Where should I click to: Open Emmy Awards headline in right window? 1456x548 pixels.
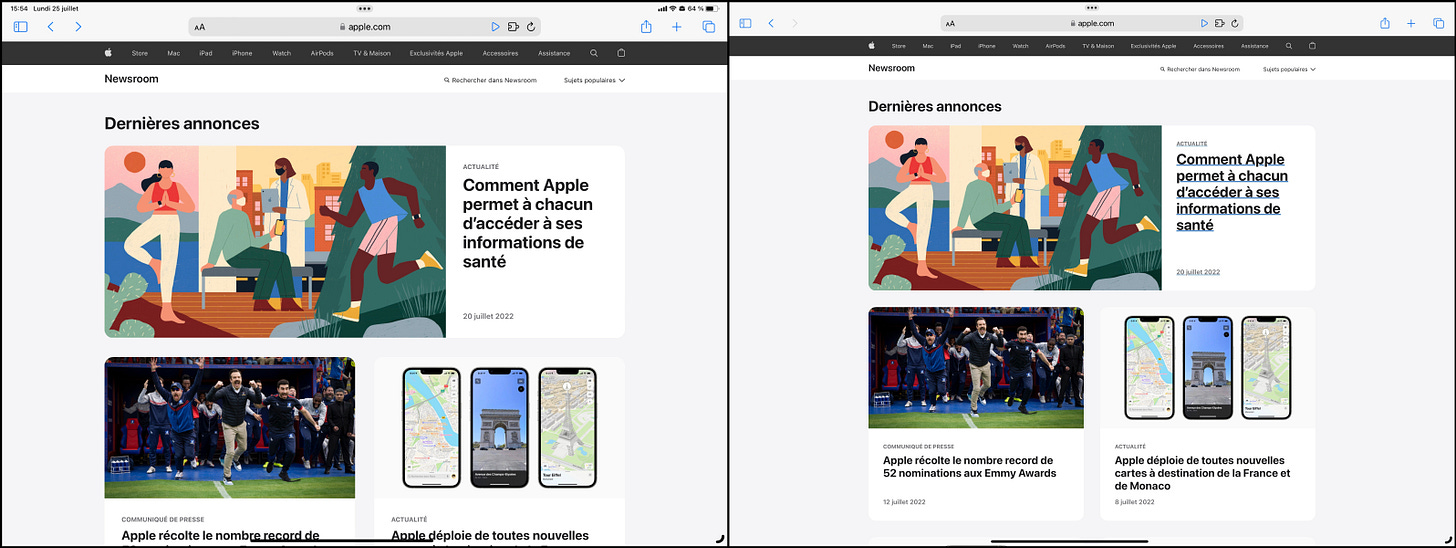970,467
